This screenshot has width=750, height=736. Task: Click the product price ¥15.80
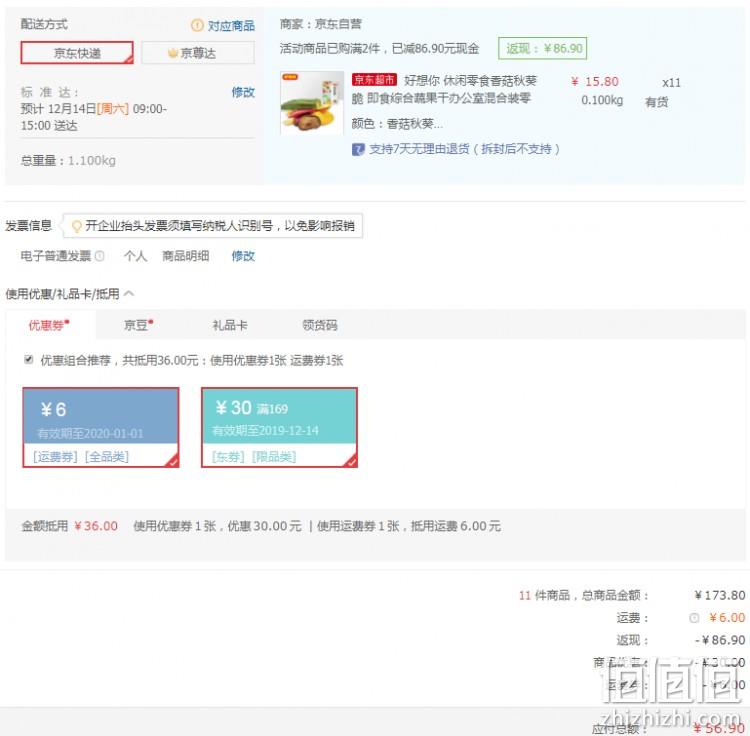(595, 81)
